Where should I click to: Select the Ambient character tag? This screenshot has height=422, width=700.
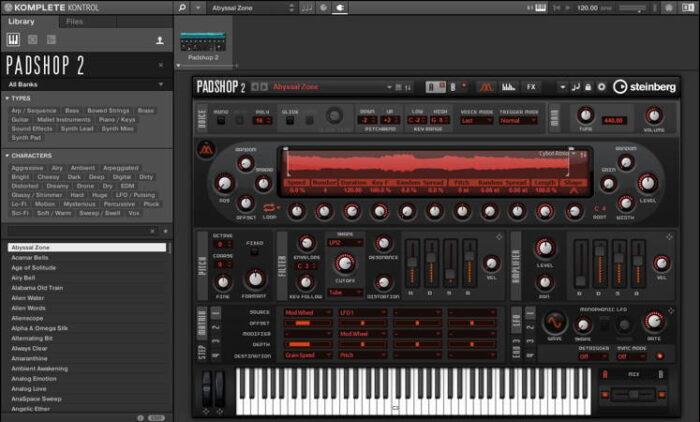tap(84, 169)
